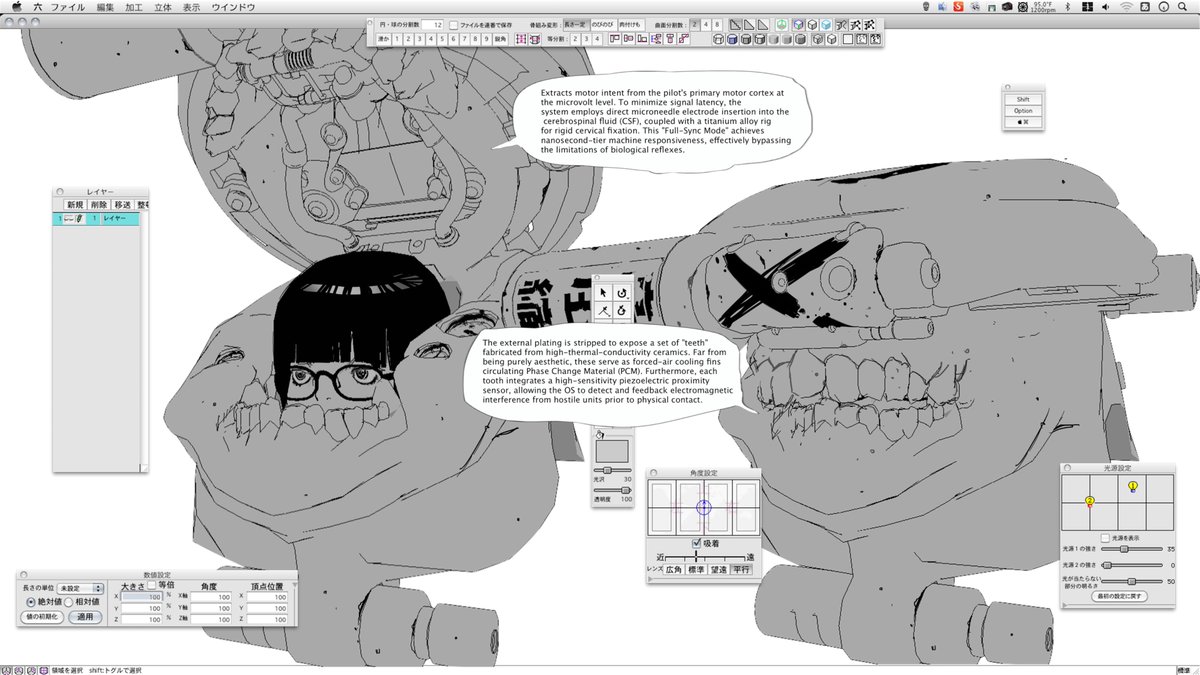The height and width of the screenshot is (675, 1200).
Task: Open the ウインドウ menu
Action: 233,7
